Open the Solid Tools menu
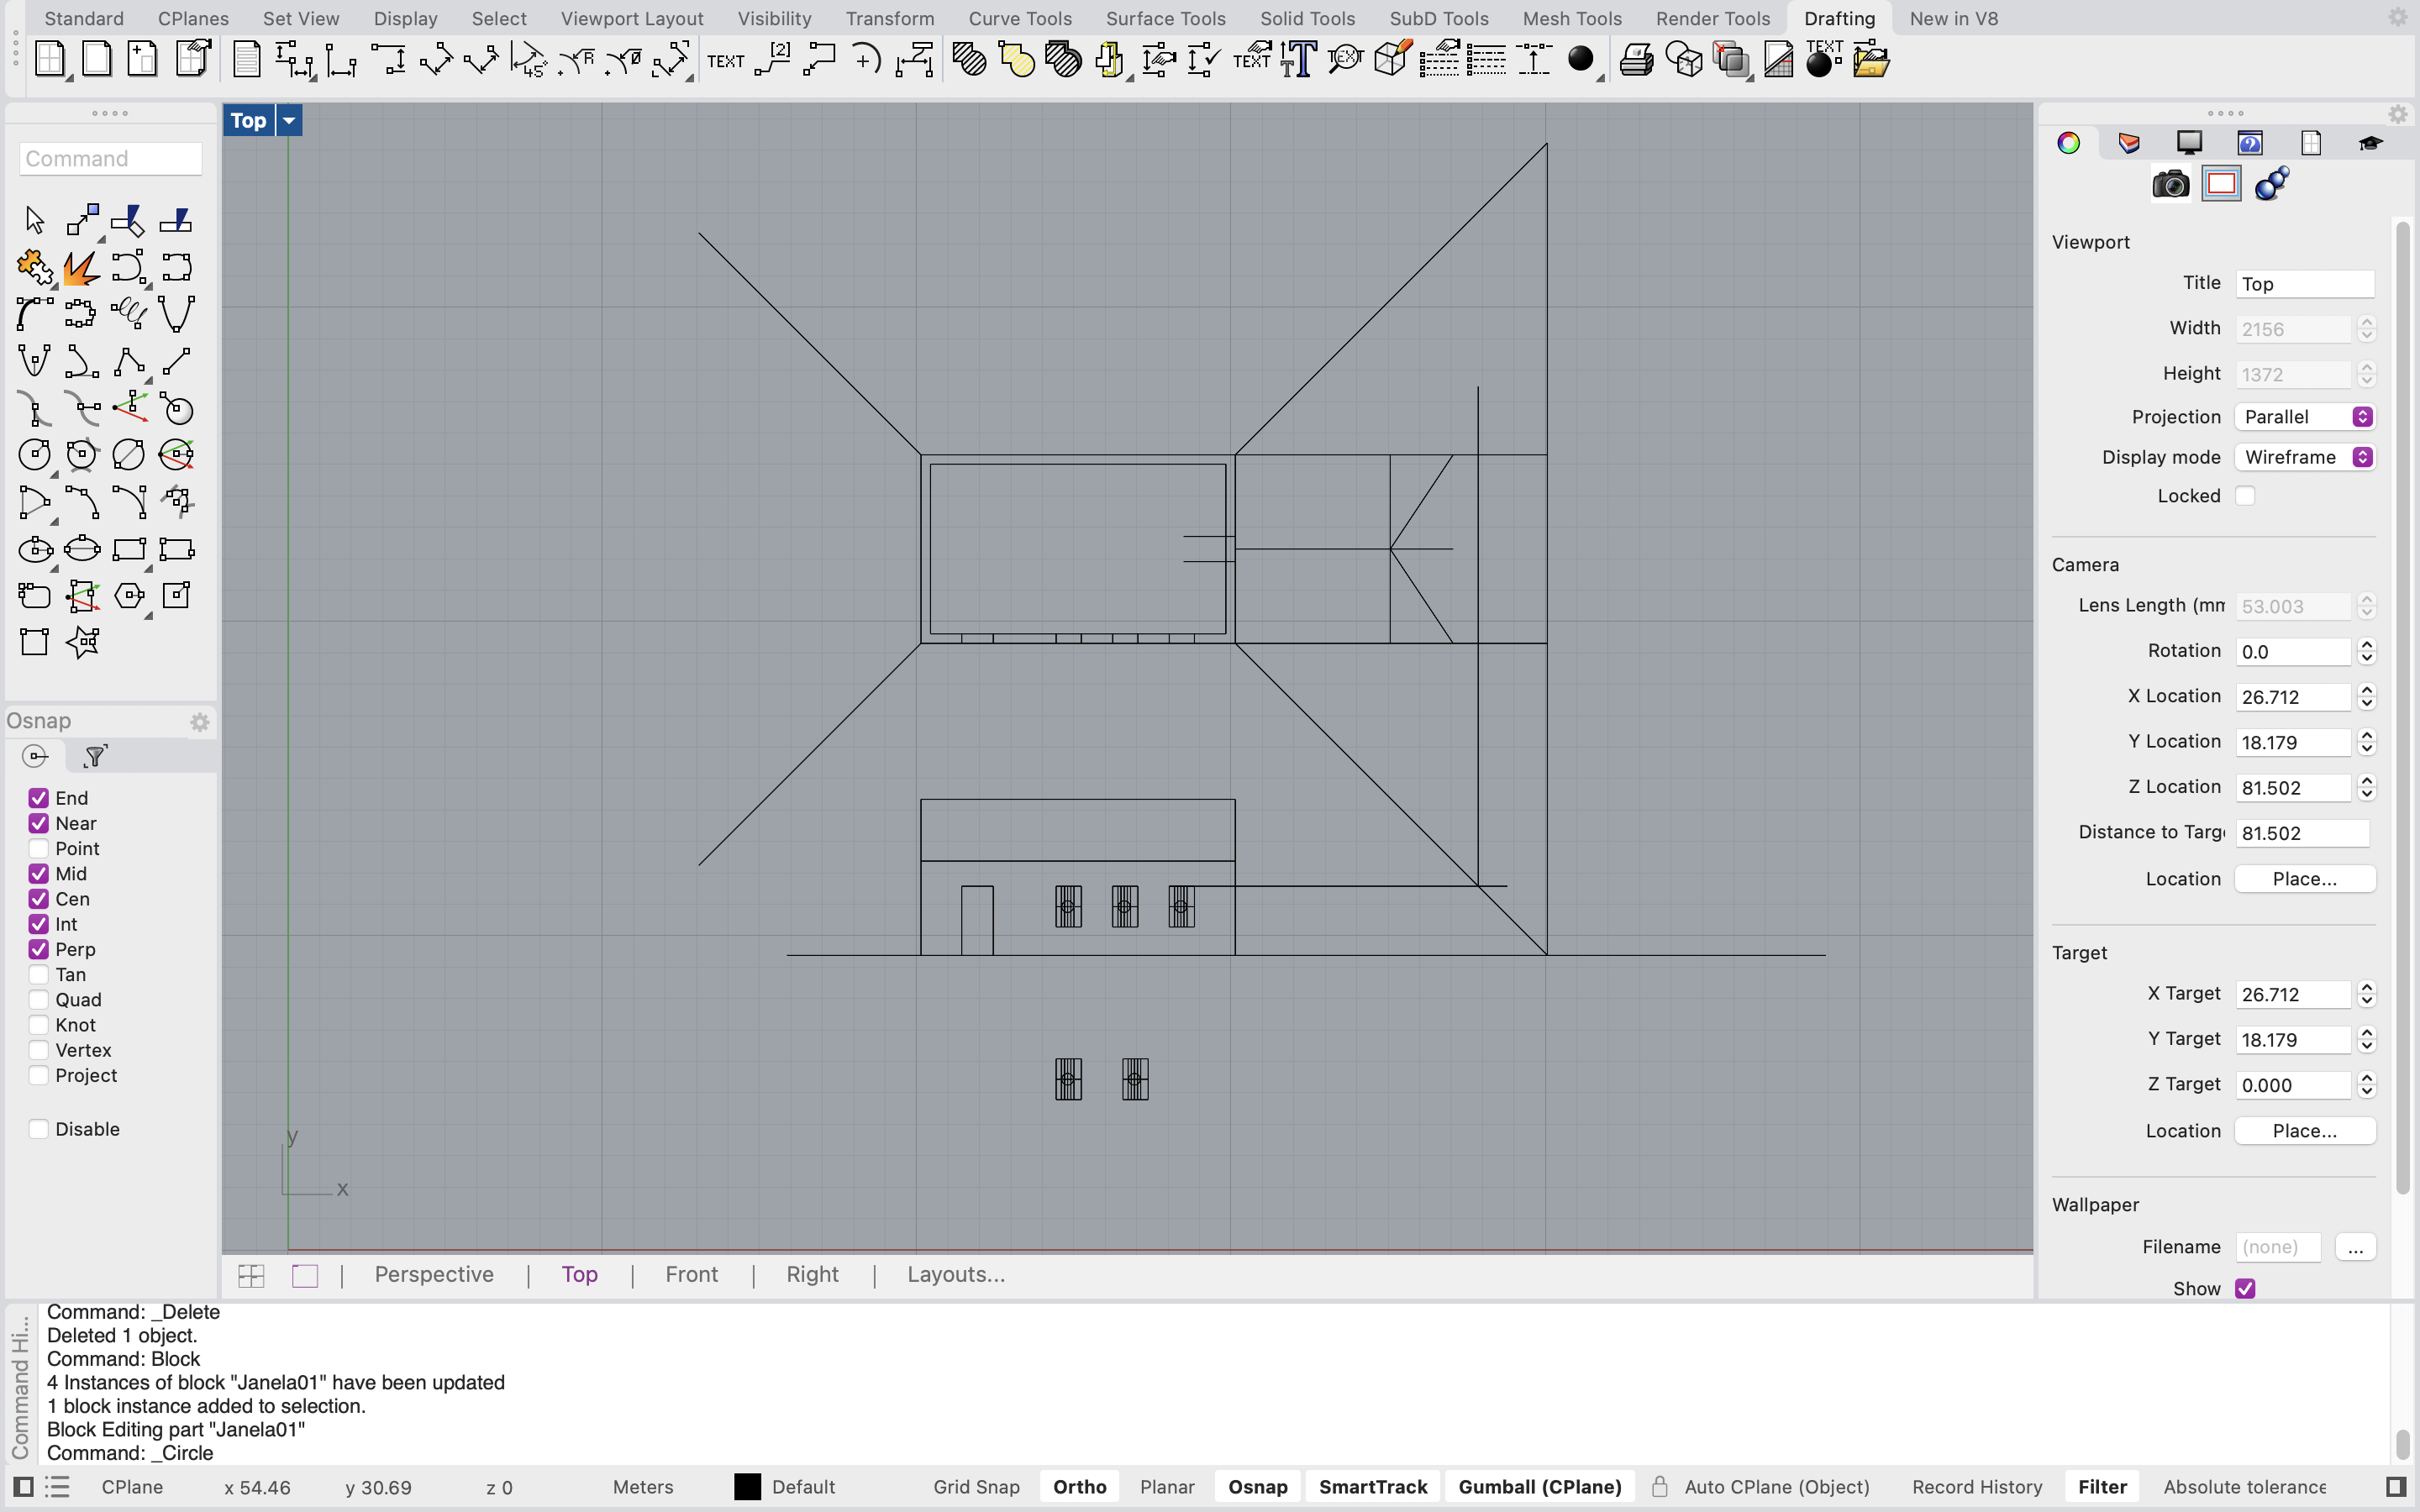 pos(1308,18)
